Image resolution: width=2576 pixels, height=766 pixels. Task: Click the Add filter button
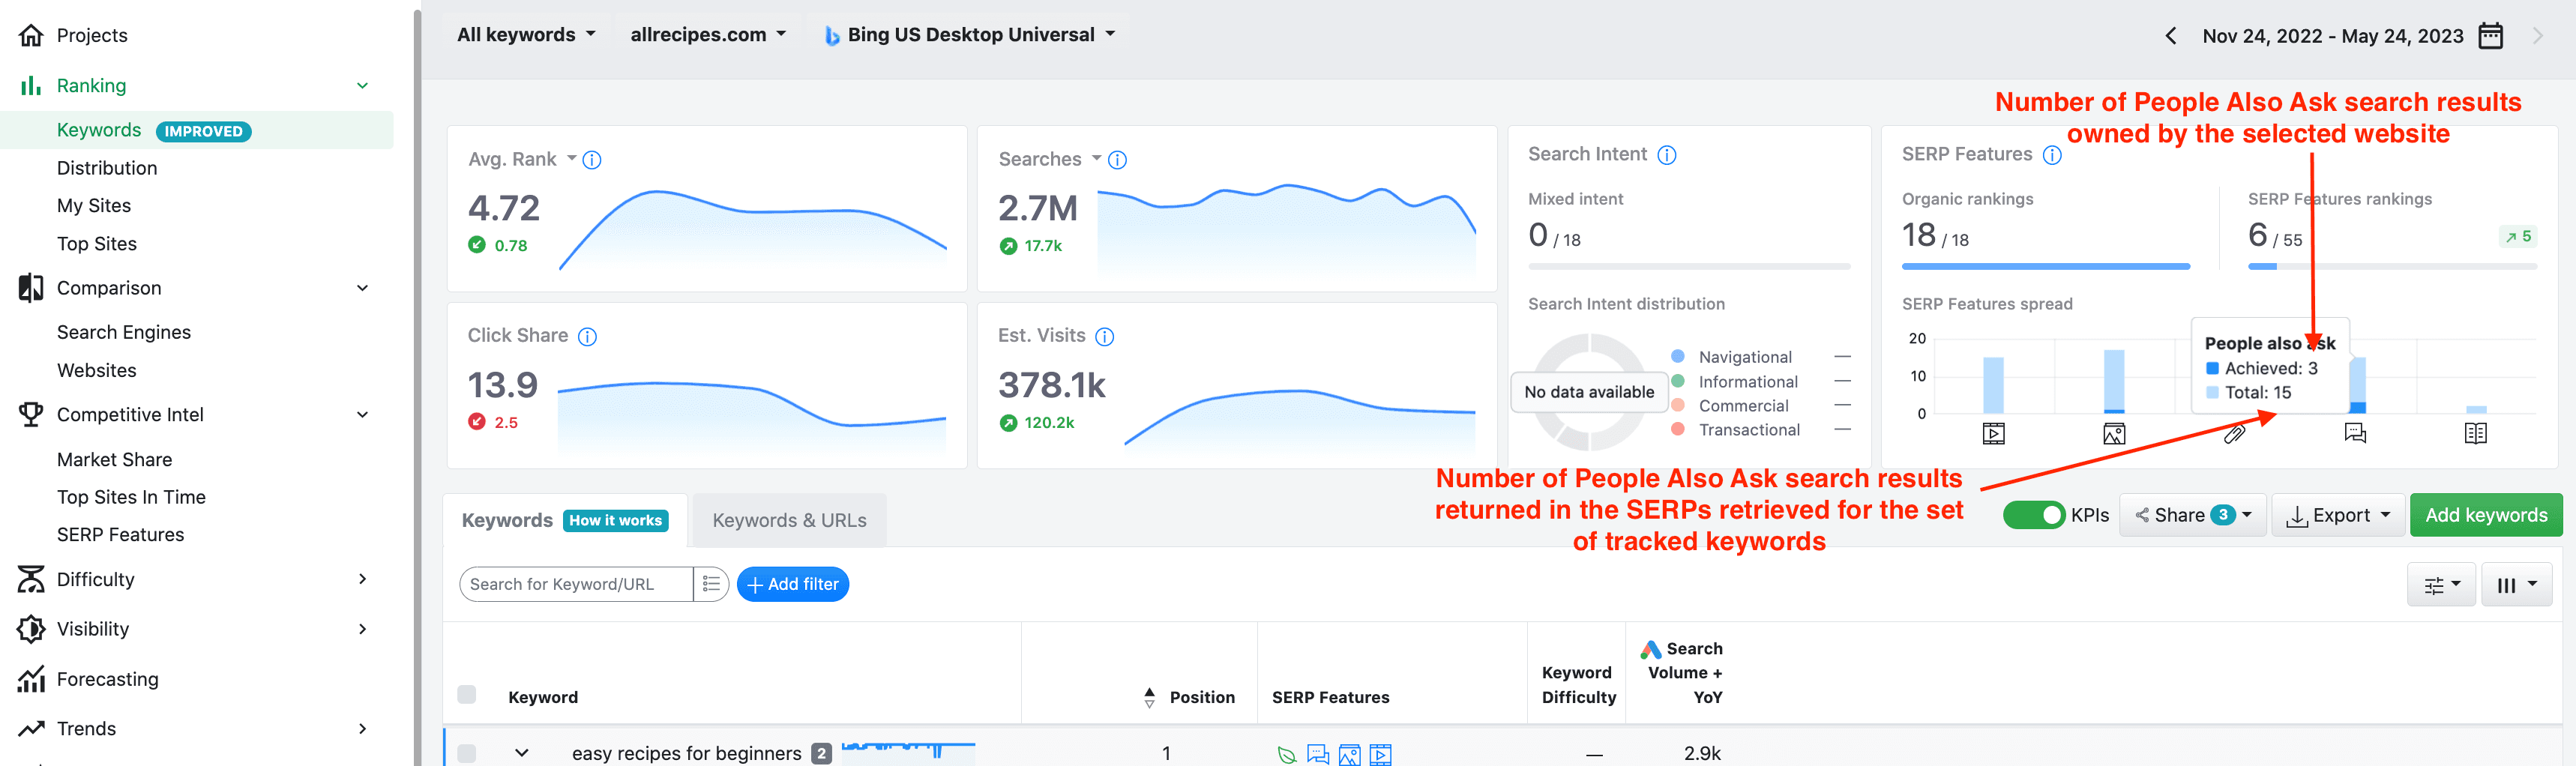793,584
